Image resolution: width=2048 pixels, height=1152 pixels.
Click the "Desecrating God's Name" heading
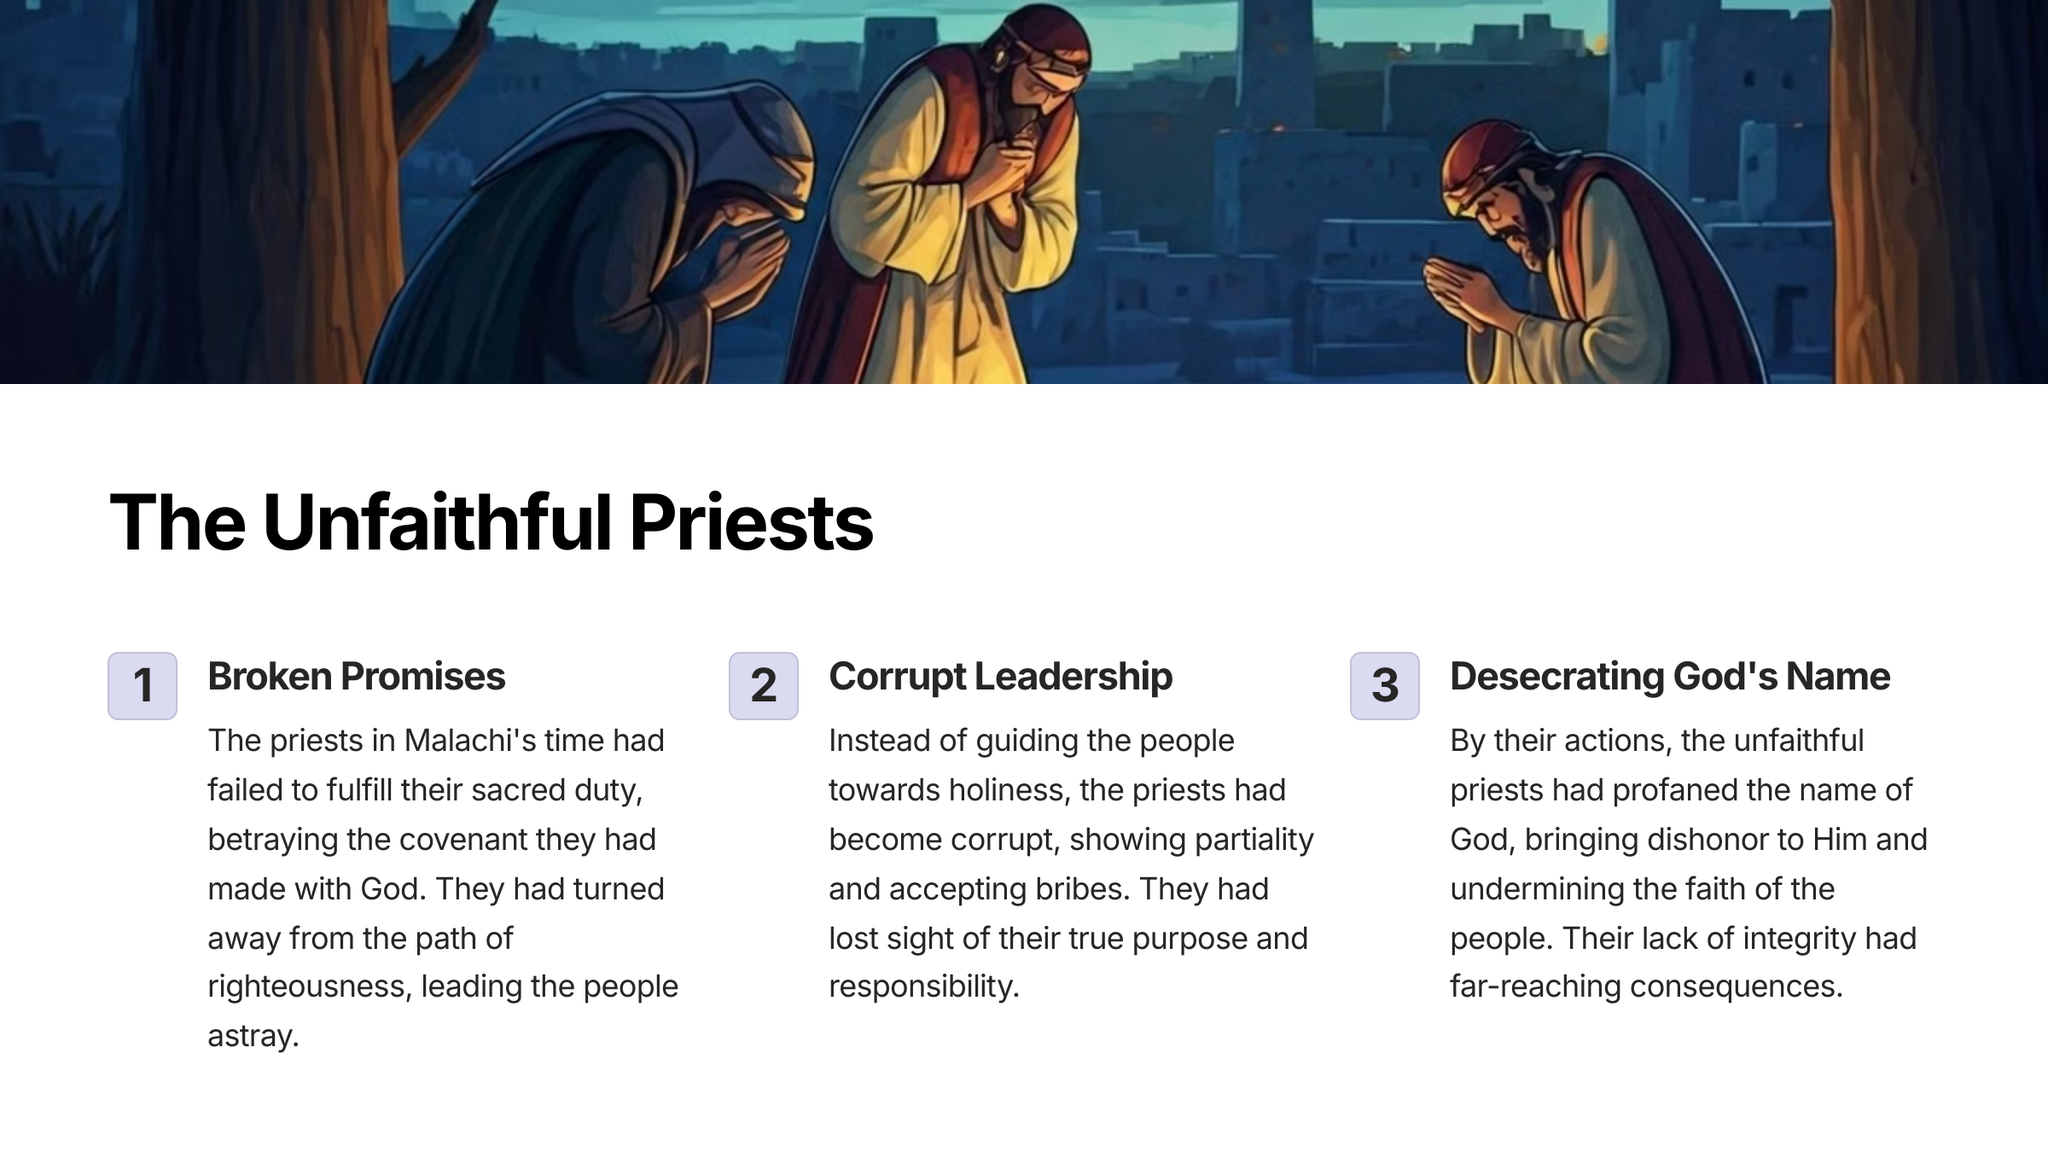(1669, 677)
